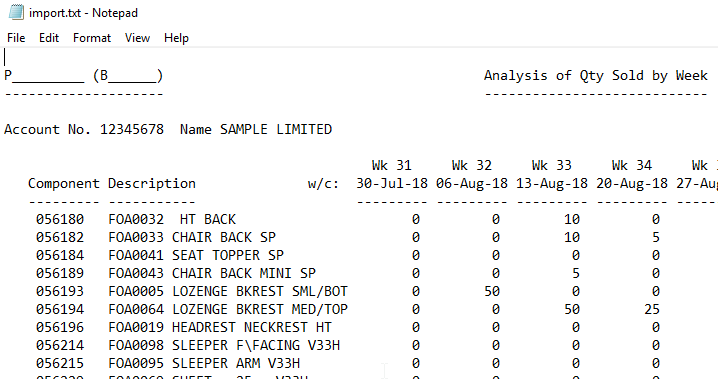Click the 'w/c:' label
718x379 pixels.
(x=323, y=184)
